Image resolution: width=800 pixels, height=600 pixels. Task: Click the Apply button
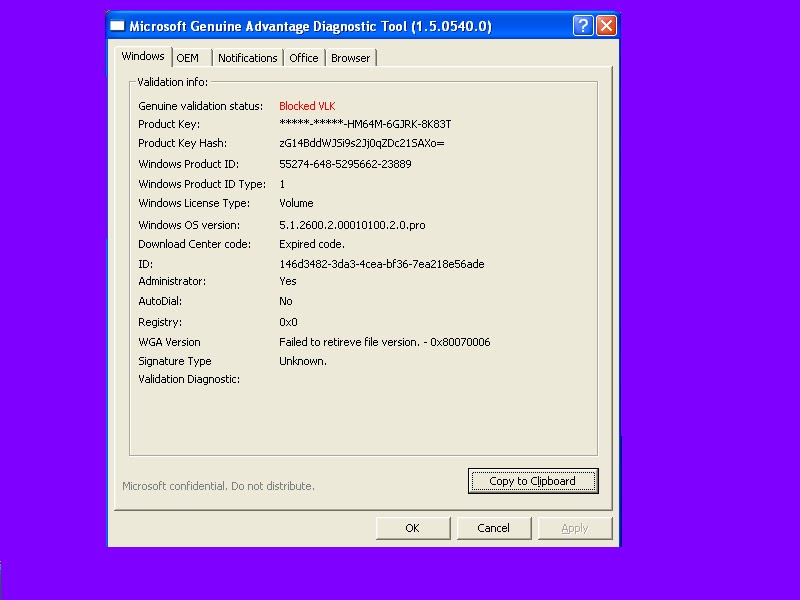coord(575,528)
